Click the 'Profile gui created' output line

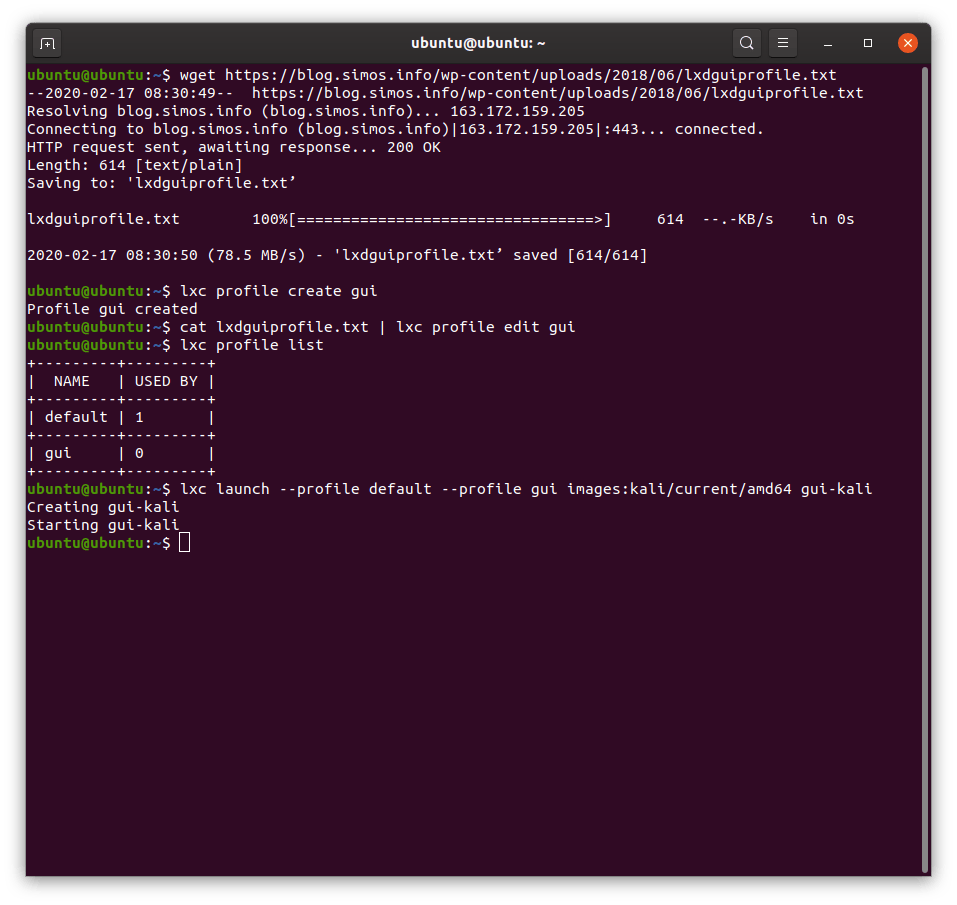coord(112,309)
